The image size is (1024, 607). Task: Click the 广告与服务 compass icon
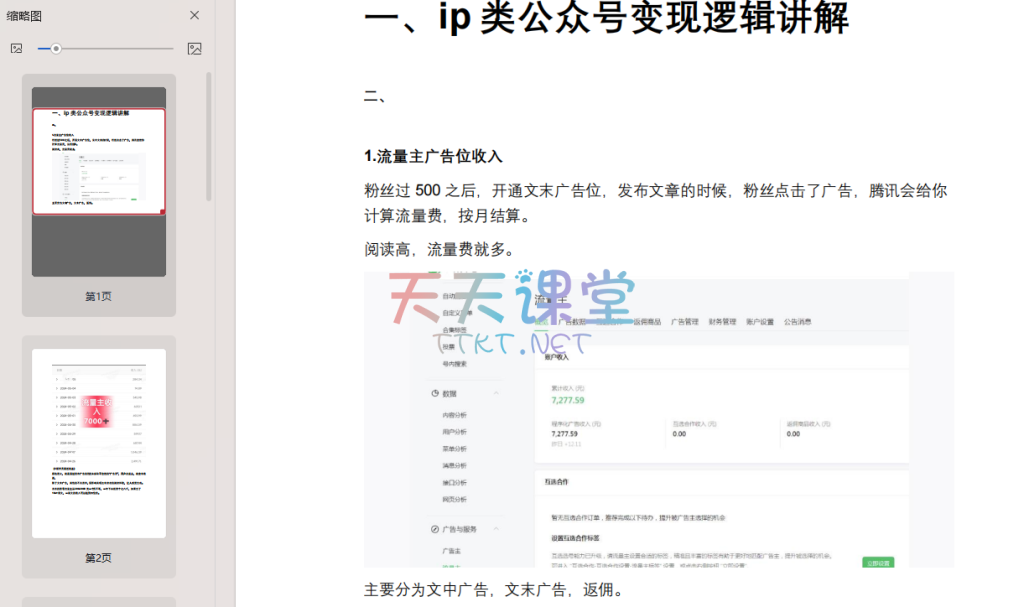click(x=435, y=529)
